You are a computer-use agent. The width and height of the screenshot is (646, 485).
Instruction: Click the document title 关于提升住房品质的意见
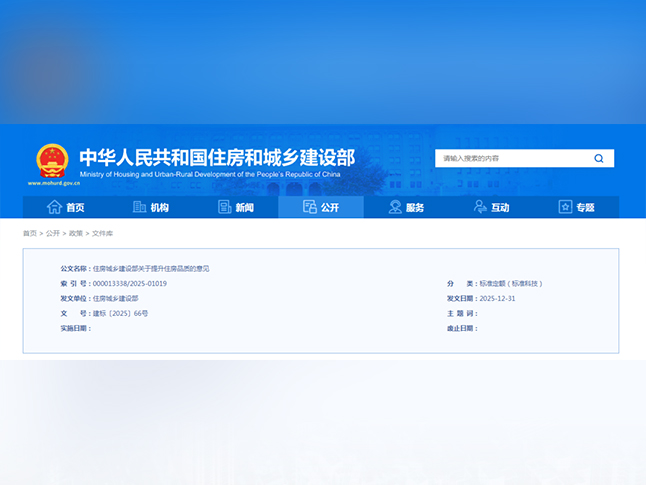151,269
